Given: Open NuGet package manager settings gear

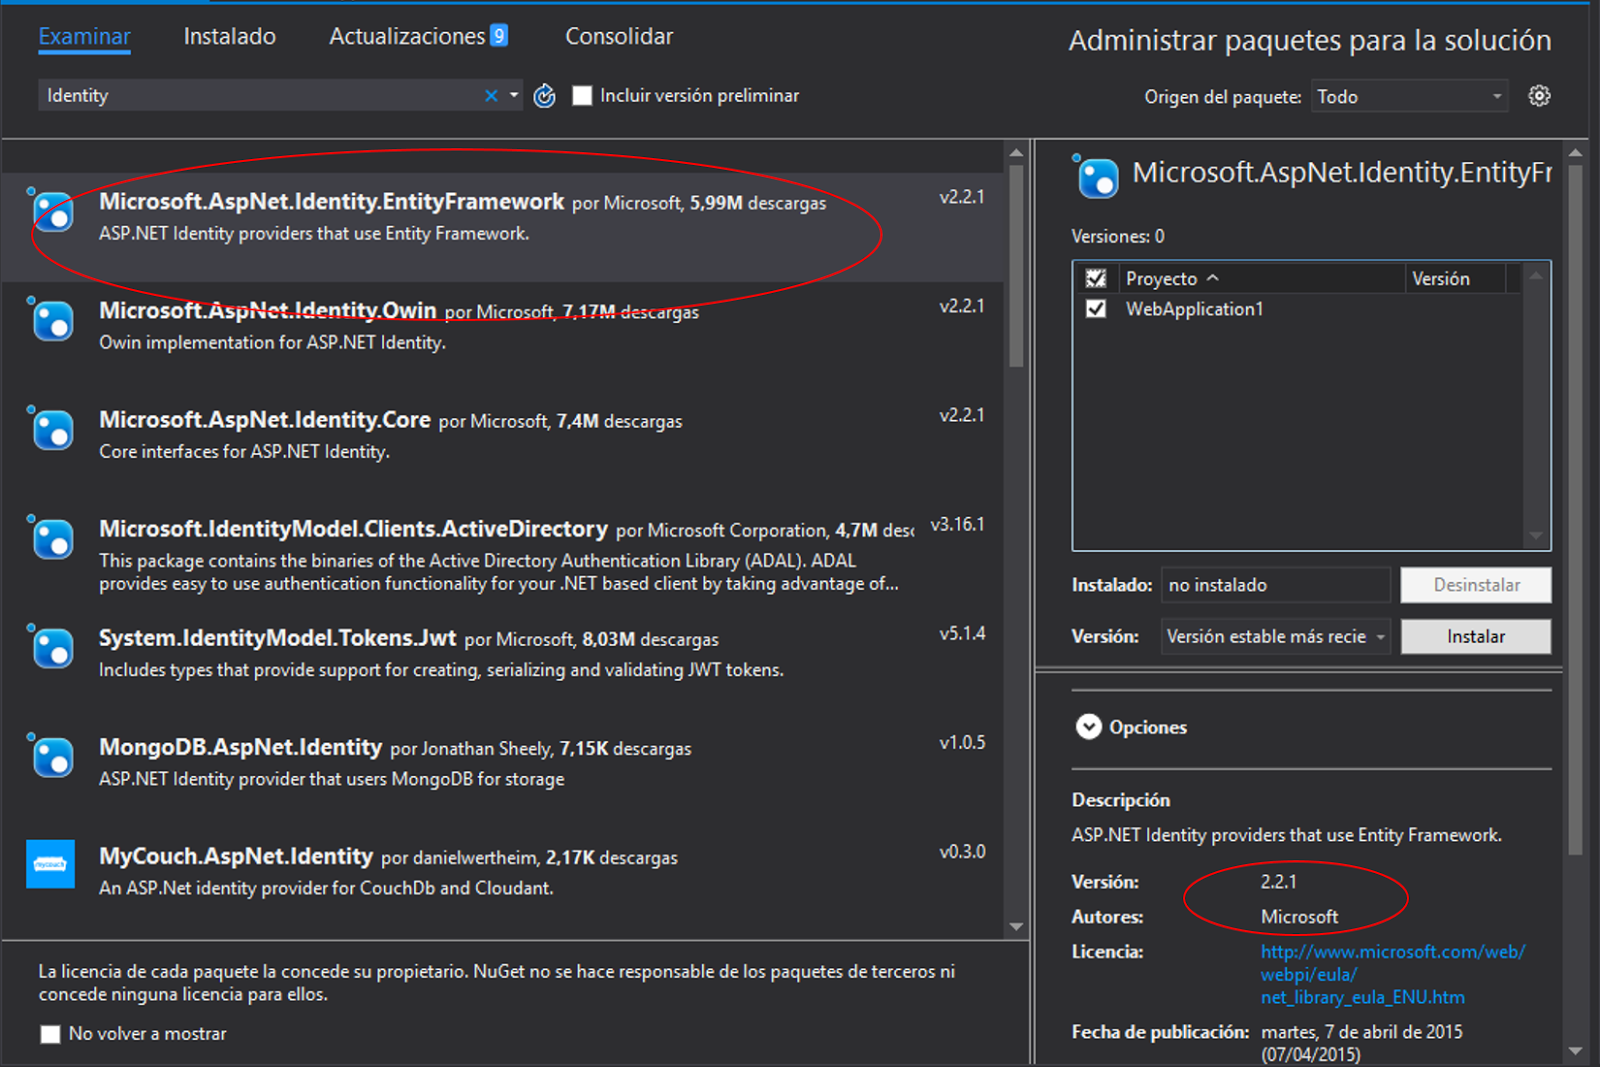Looking at the screenshot, I should 1539,95.
